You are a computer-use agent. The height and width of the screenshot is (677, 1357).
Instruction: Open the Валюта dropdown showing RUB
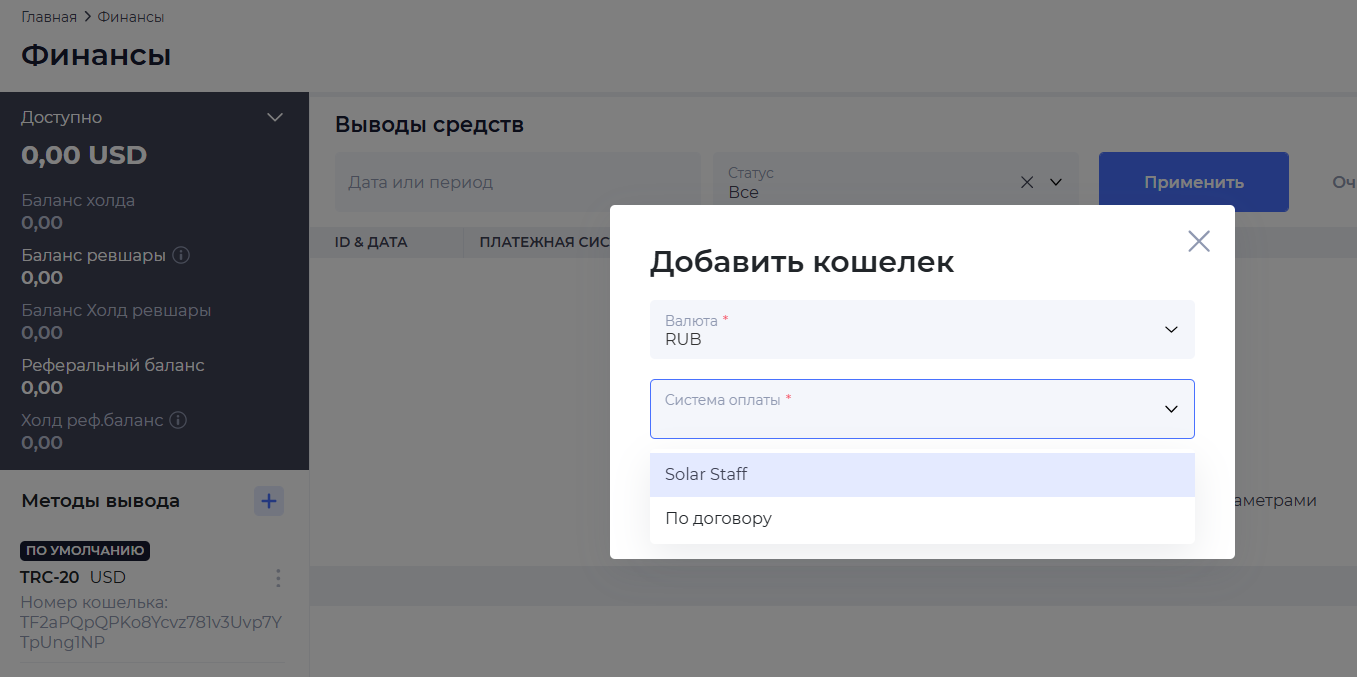921,330
